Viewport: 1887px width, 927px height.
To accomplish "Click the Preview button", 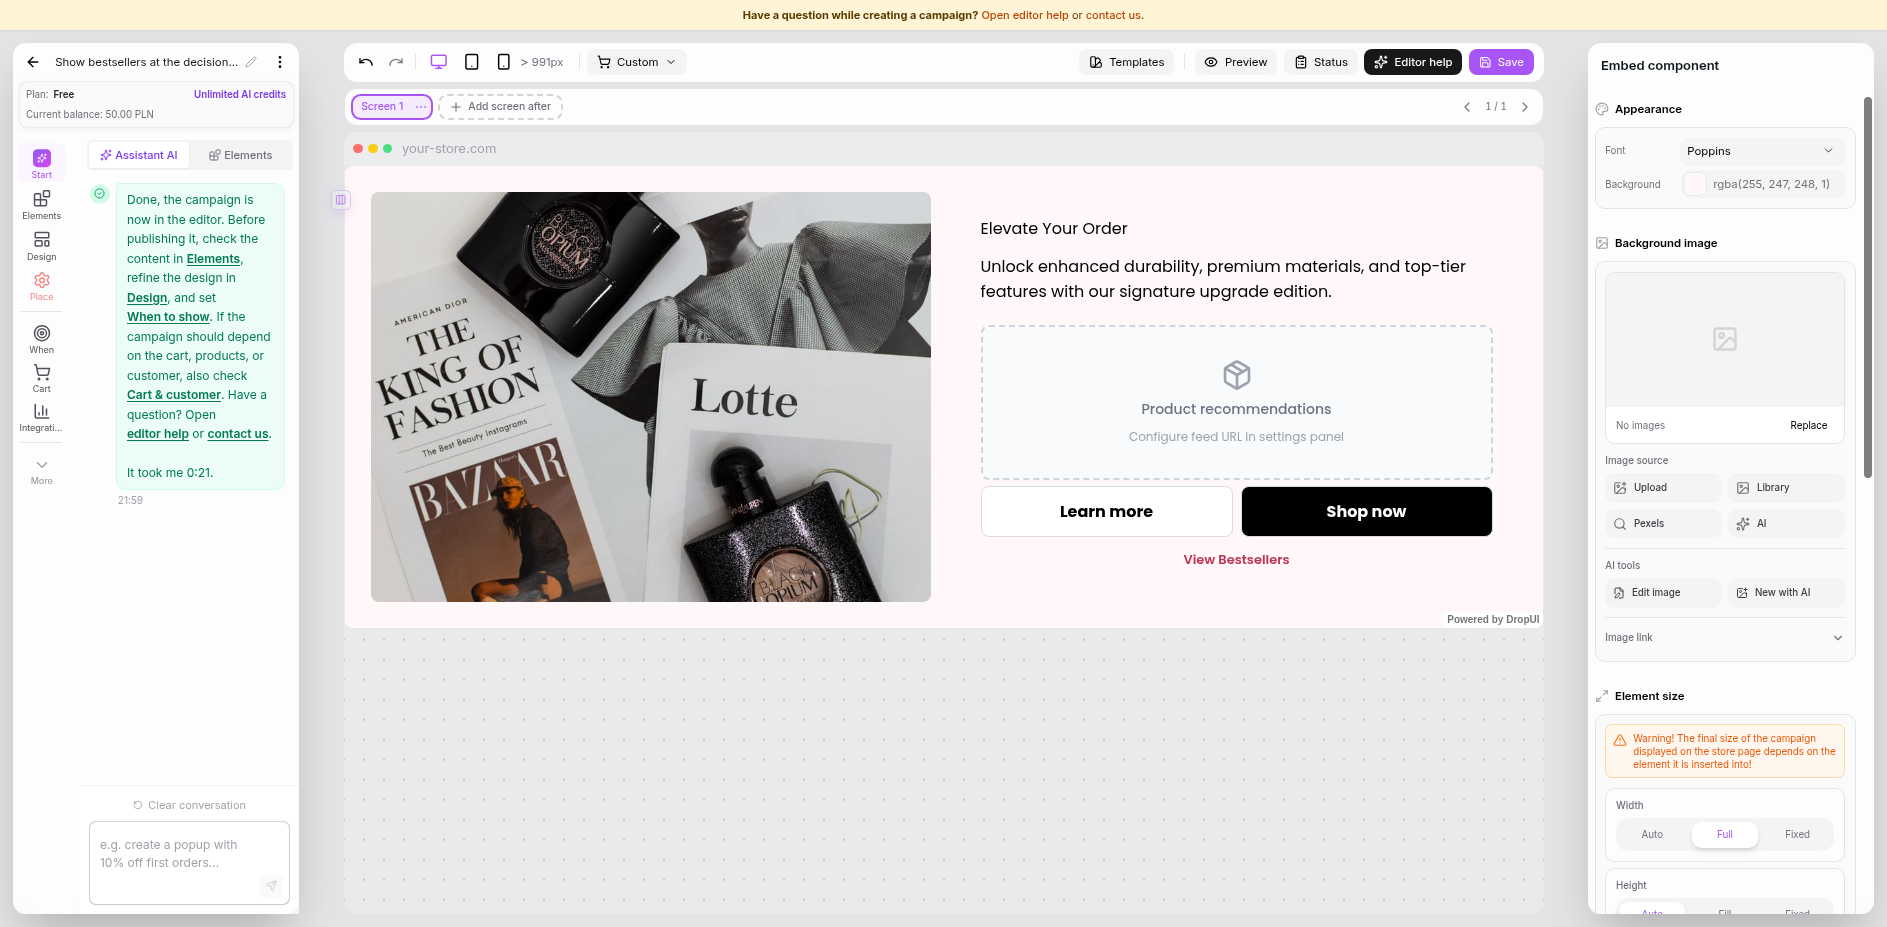I will point(1236,62).
